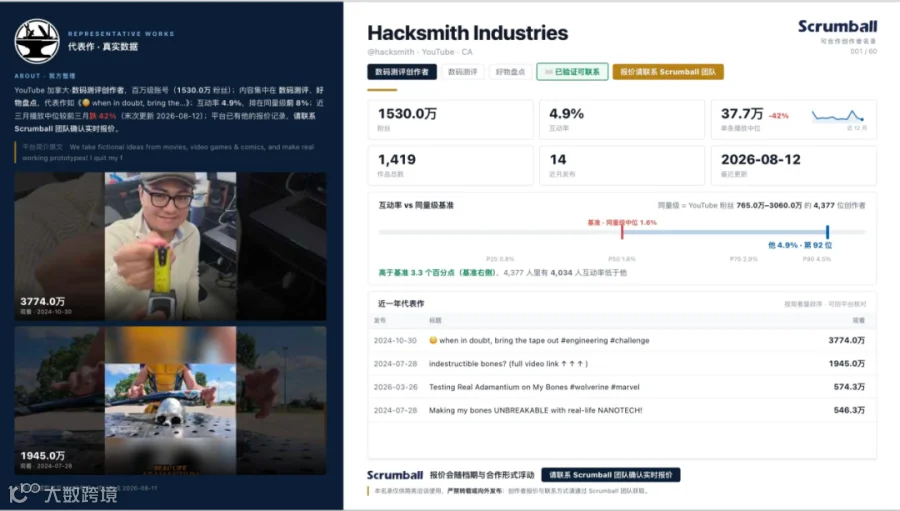Click the 代表作 · 真实数据 heading
The image size is (900, 511).
(x=103, y=47)
